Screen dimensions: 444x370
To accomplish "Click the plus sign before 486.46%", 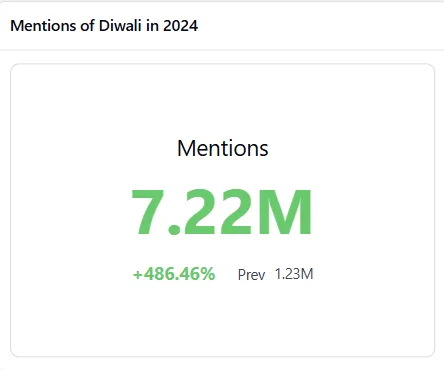I will click(x=138, y=275).
